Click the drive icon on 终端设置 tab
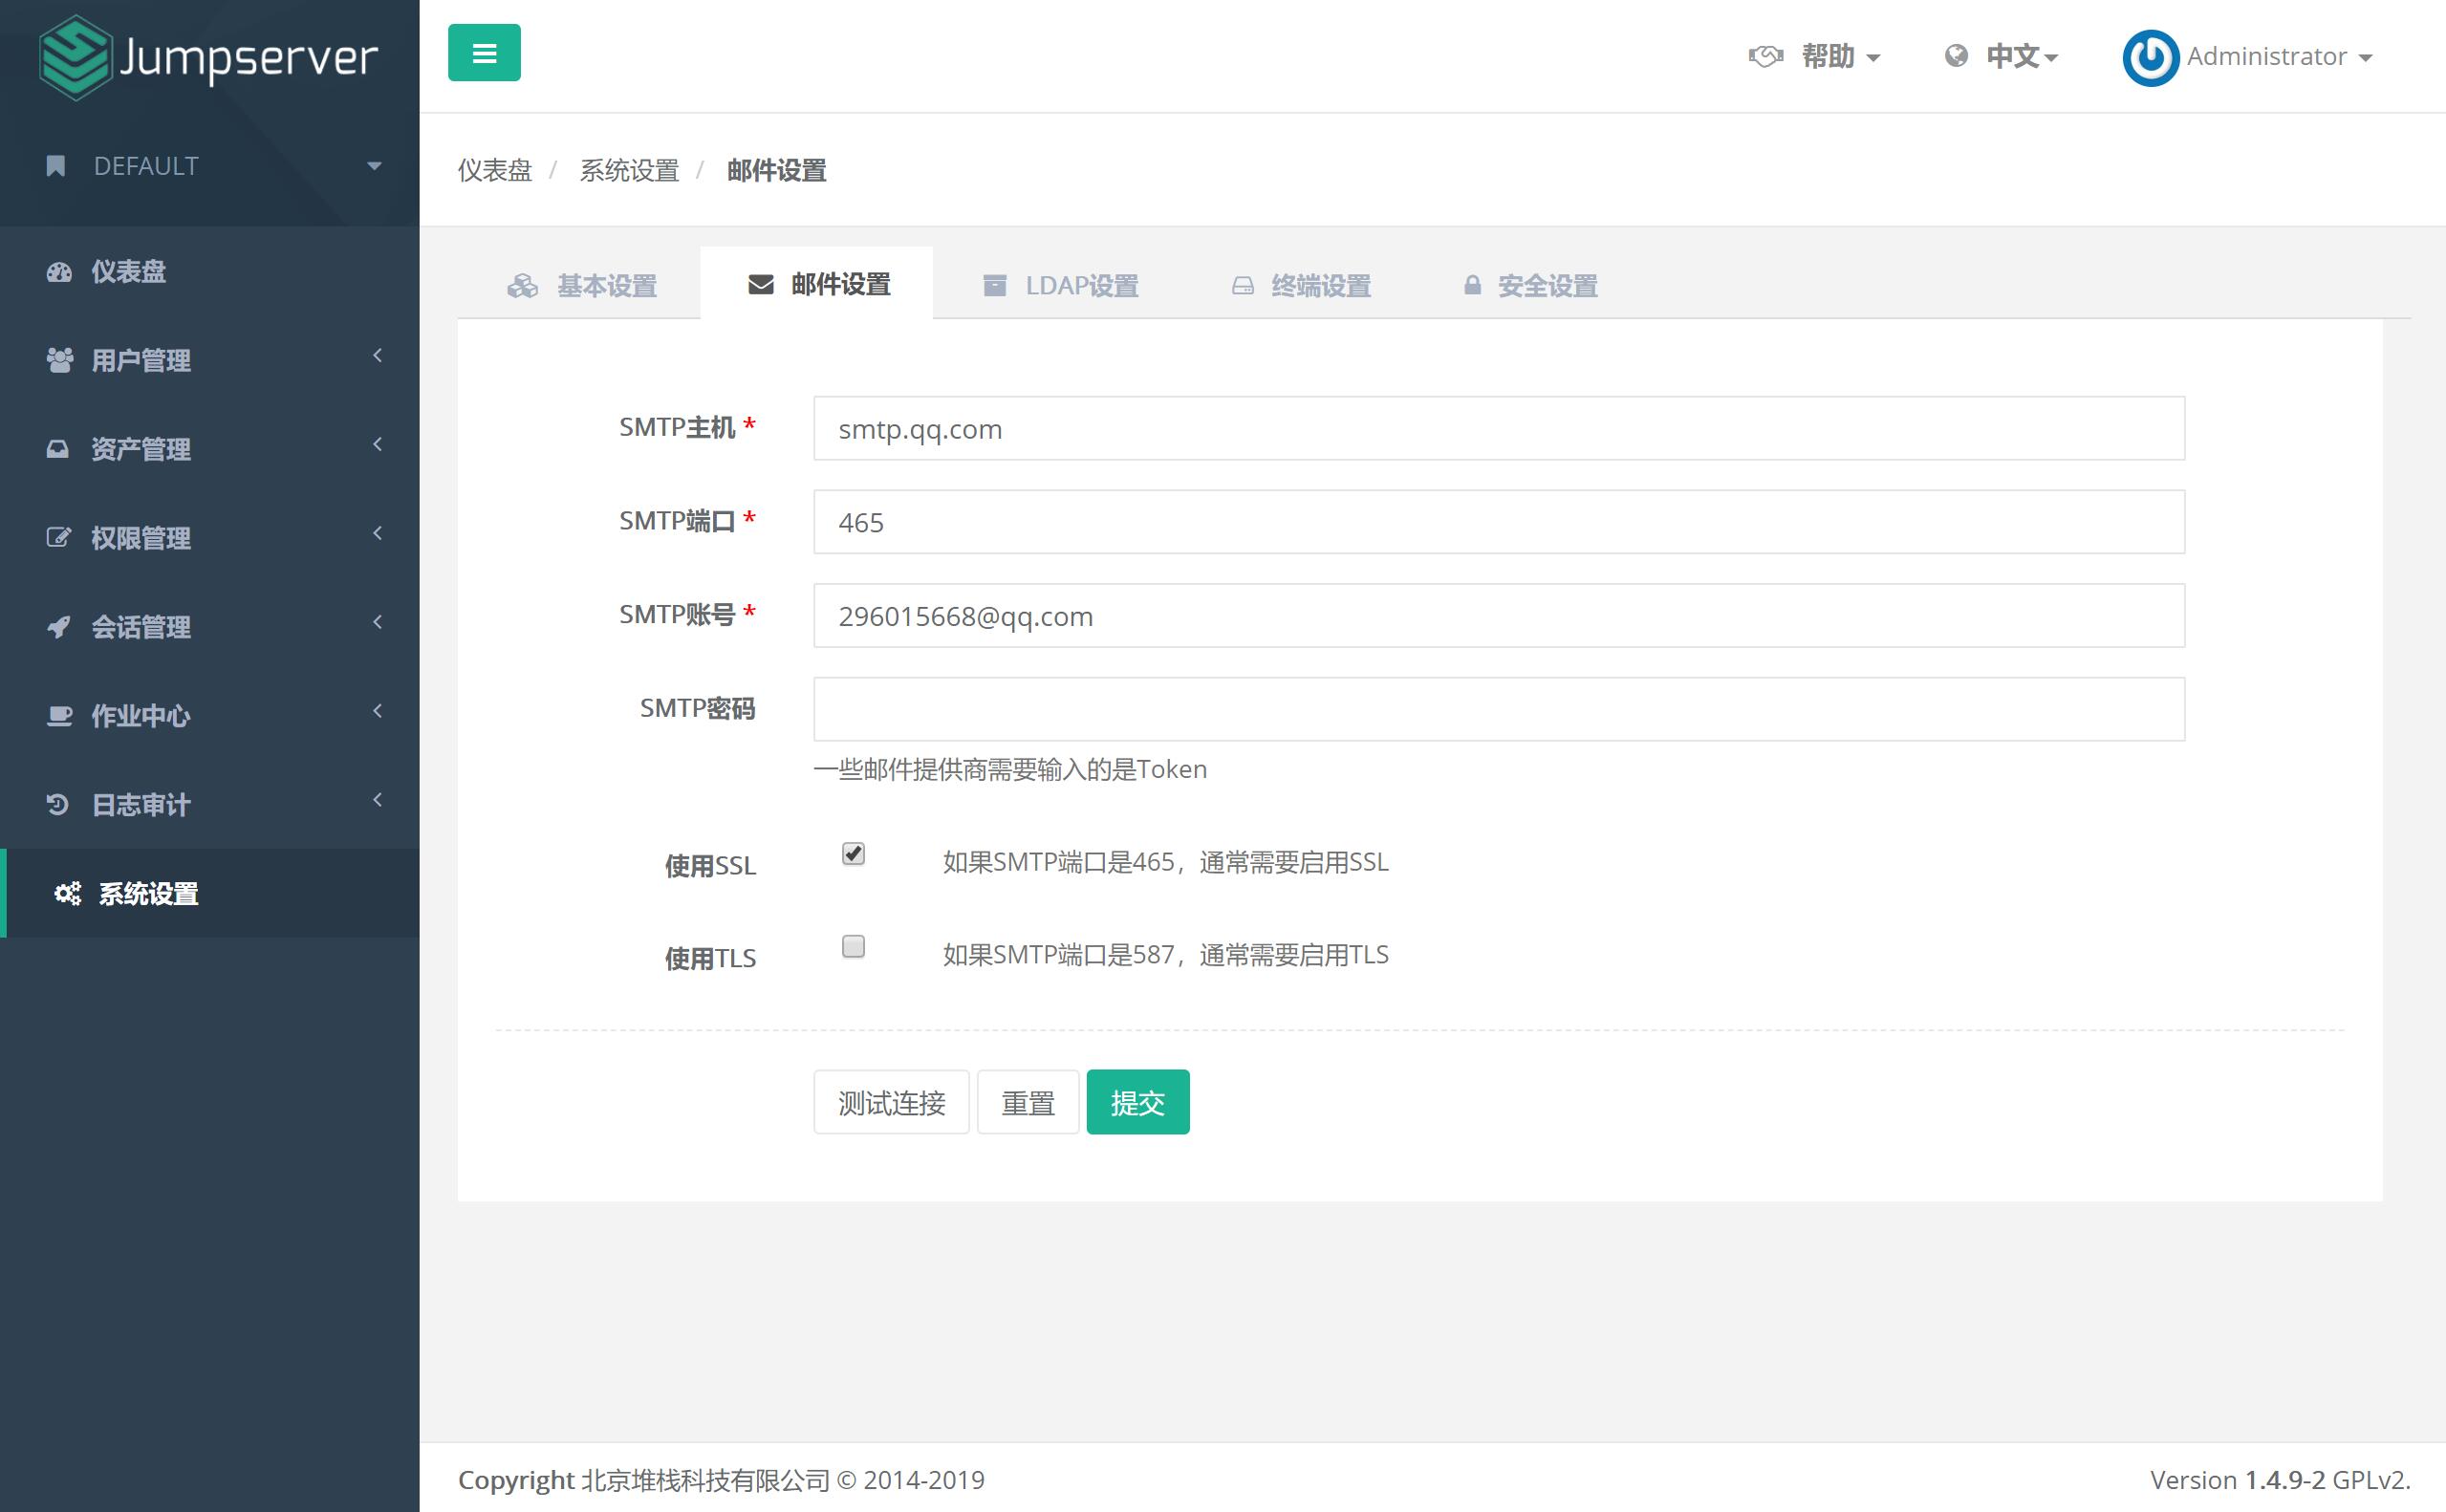This screenshot has height=1512, width=2446. 1242,286
